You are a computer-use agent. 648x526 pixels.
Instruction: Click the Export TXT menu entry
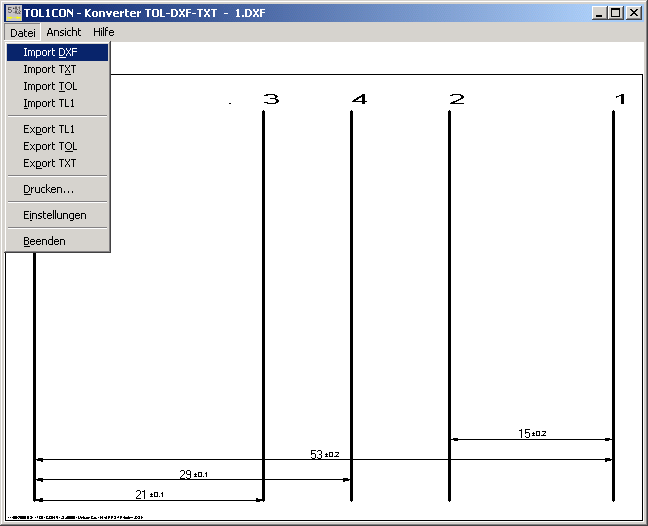point(50,163)
